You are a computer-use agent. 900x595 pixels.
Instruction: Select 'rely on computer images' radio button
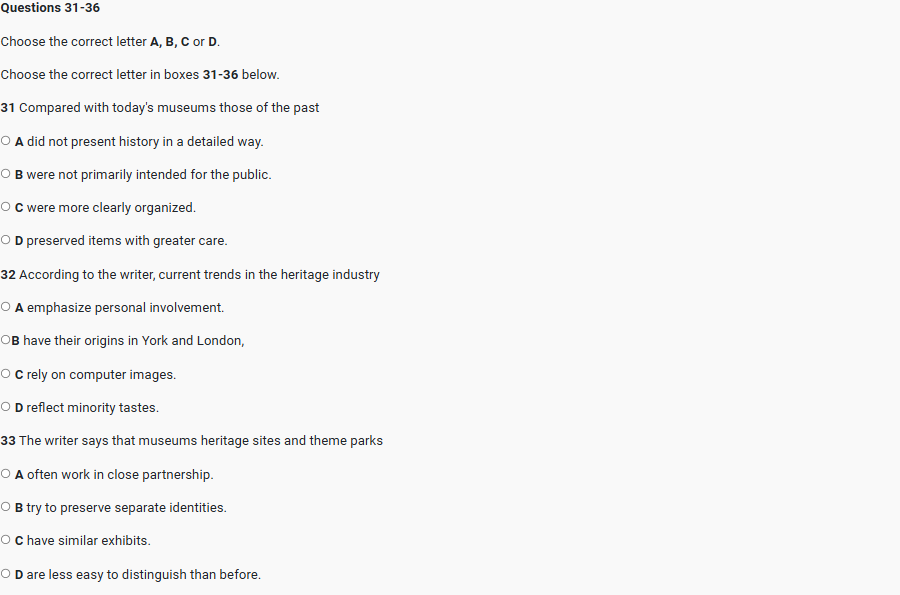[x=6, y=374]
